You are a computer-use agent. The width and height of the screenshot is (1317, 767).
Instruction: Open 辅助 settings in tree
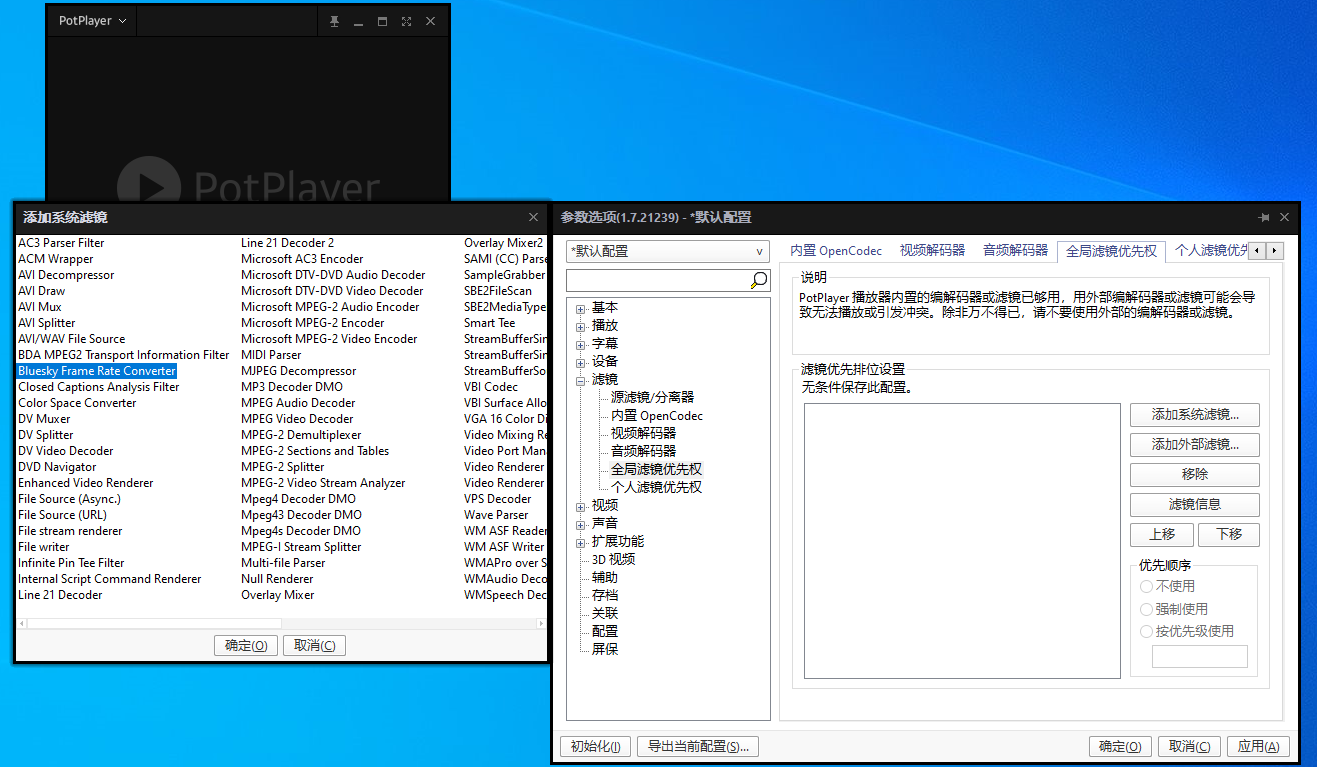(604, 577)
